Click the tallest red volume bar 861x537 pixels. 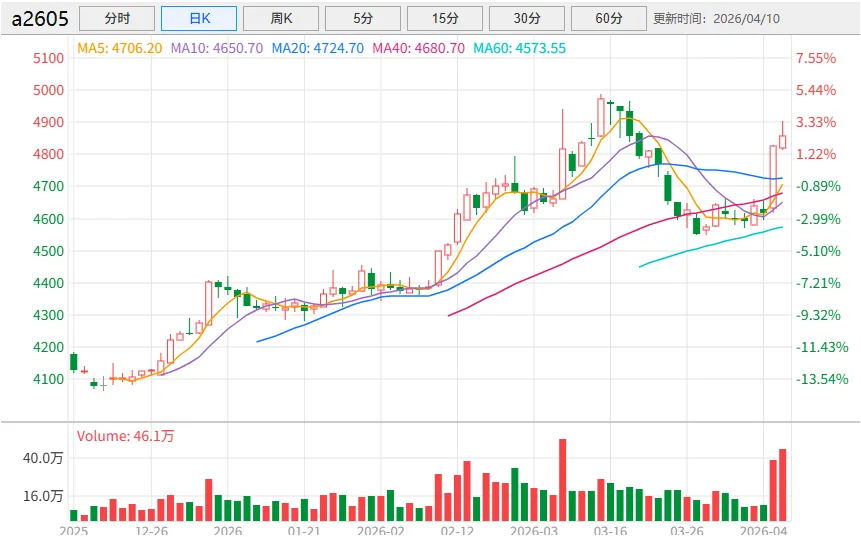(562, 480)
